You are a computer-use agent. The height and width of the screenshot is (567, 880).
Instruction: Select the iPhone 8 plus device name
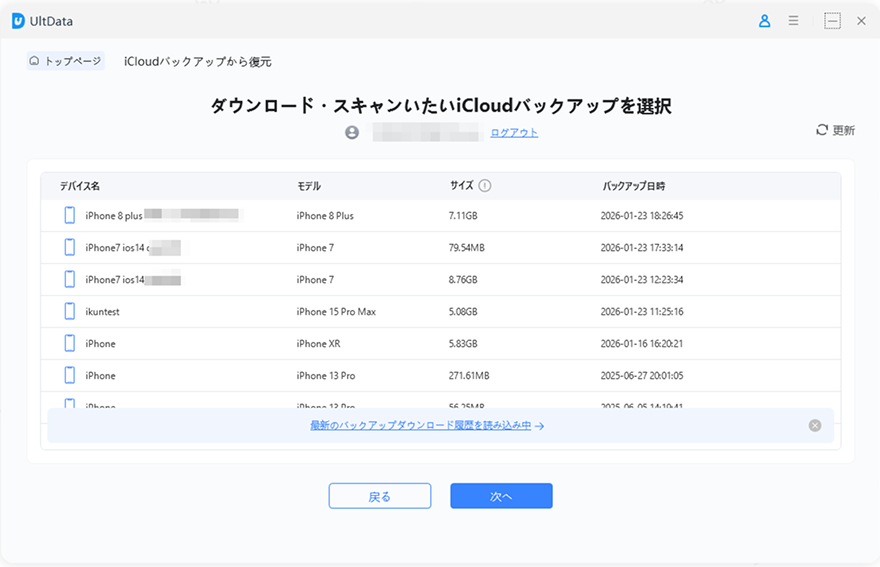[114, 216]
